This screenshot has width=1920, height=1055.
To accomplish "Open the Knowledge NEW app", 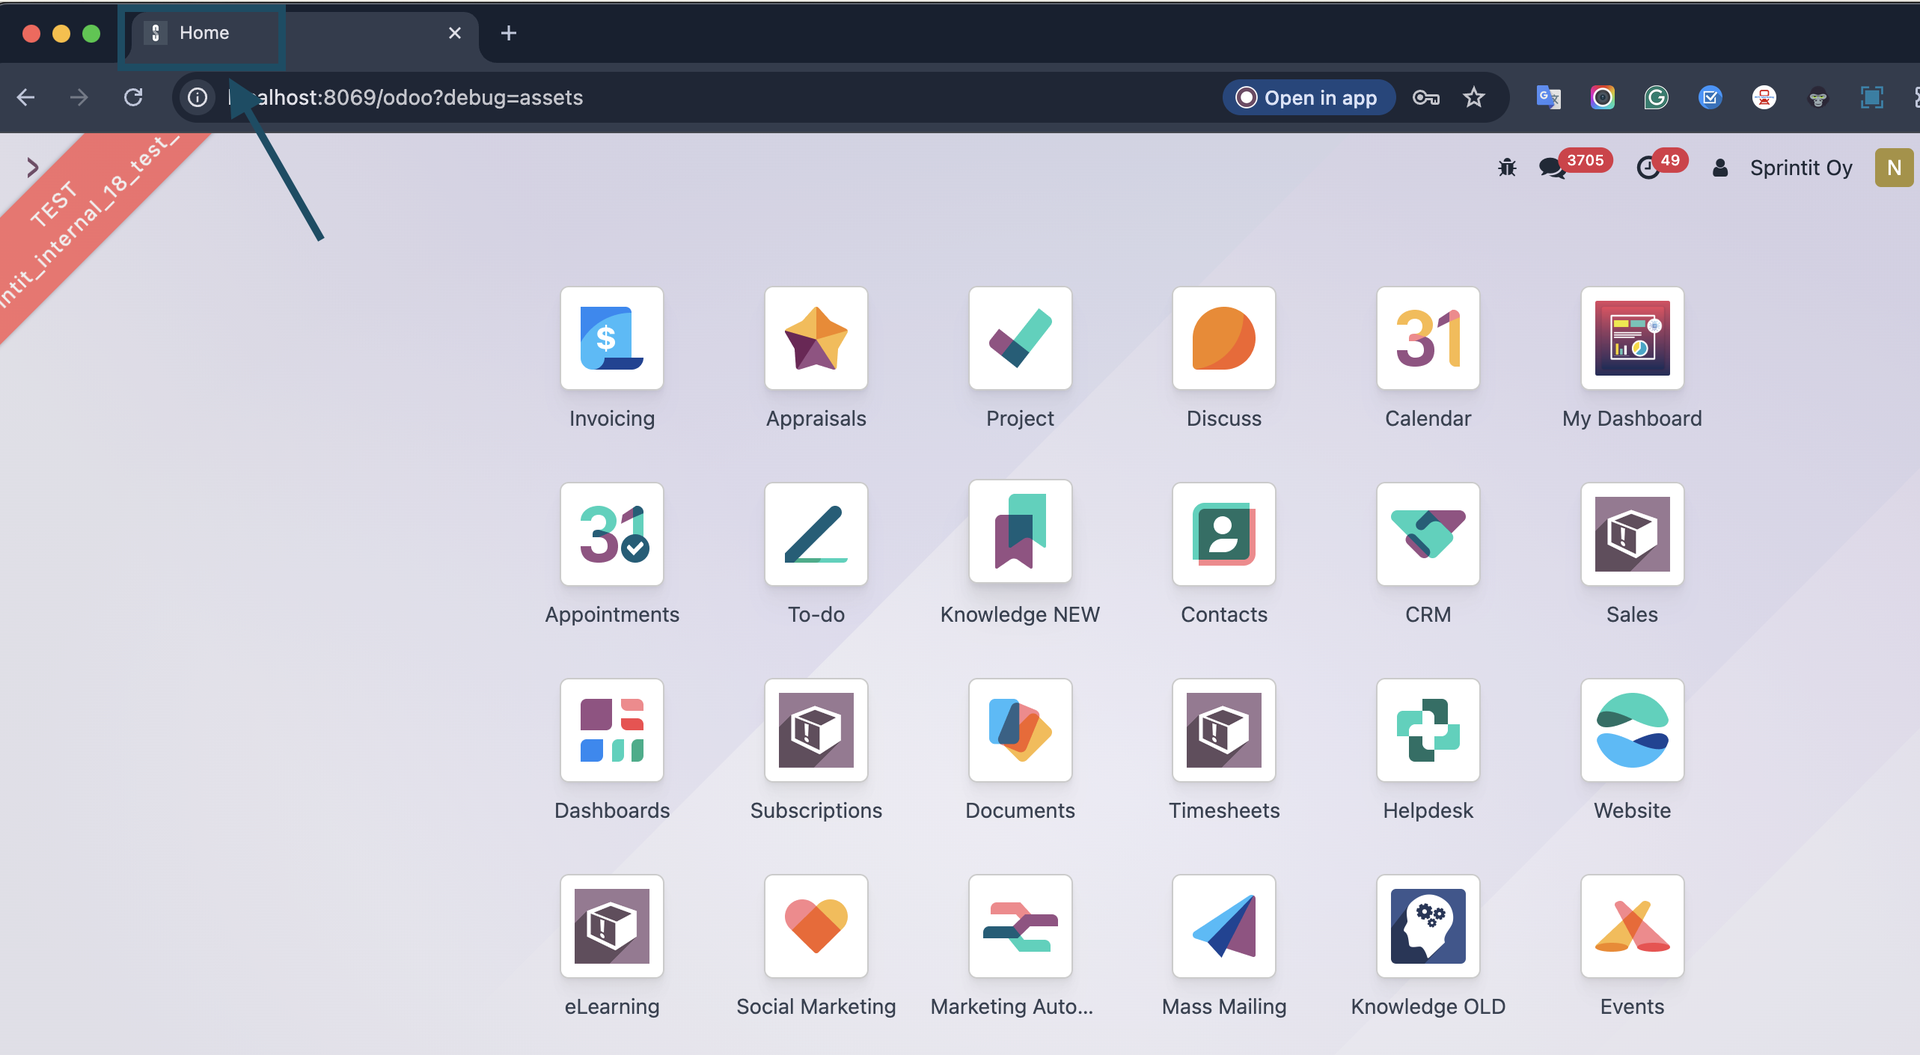I will pyautogui.click(x=1020, y=532).
